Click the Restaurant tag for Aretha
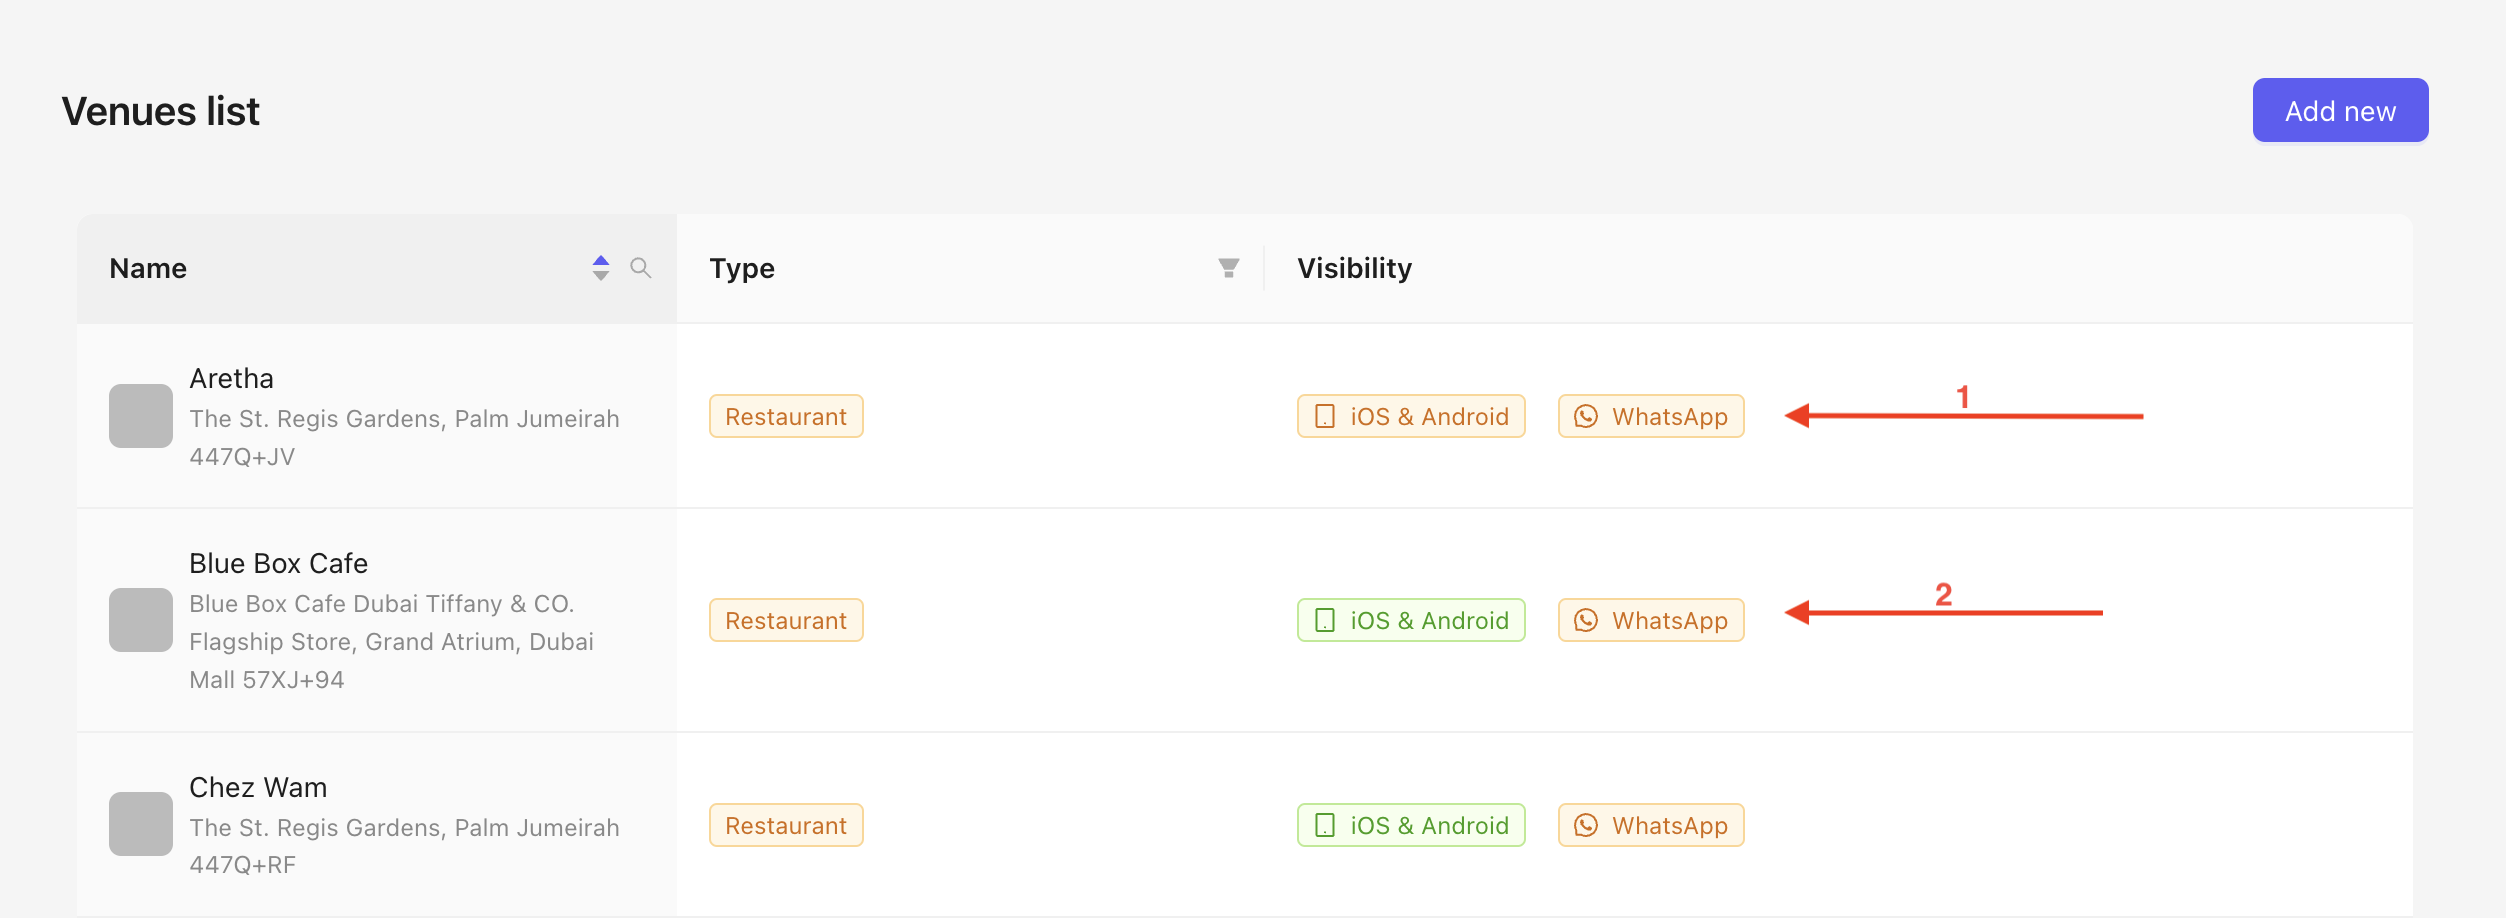The image size is (2506, 918). click(786, 416)
